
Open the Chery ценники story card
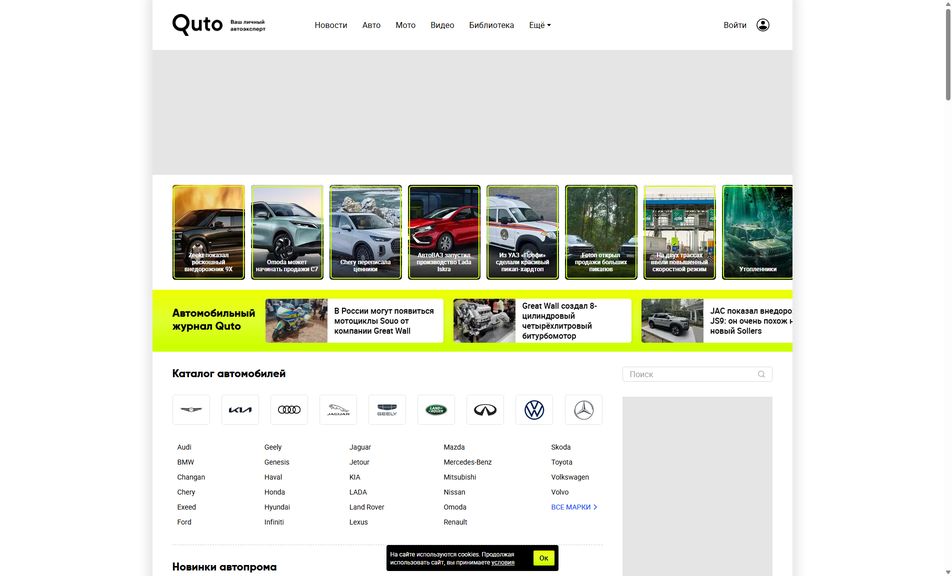click(366, 232)
